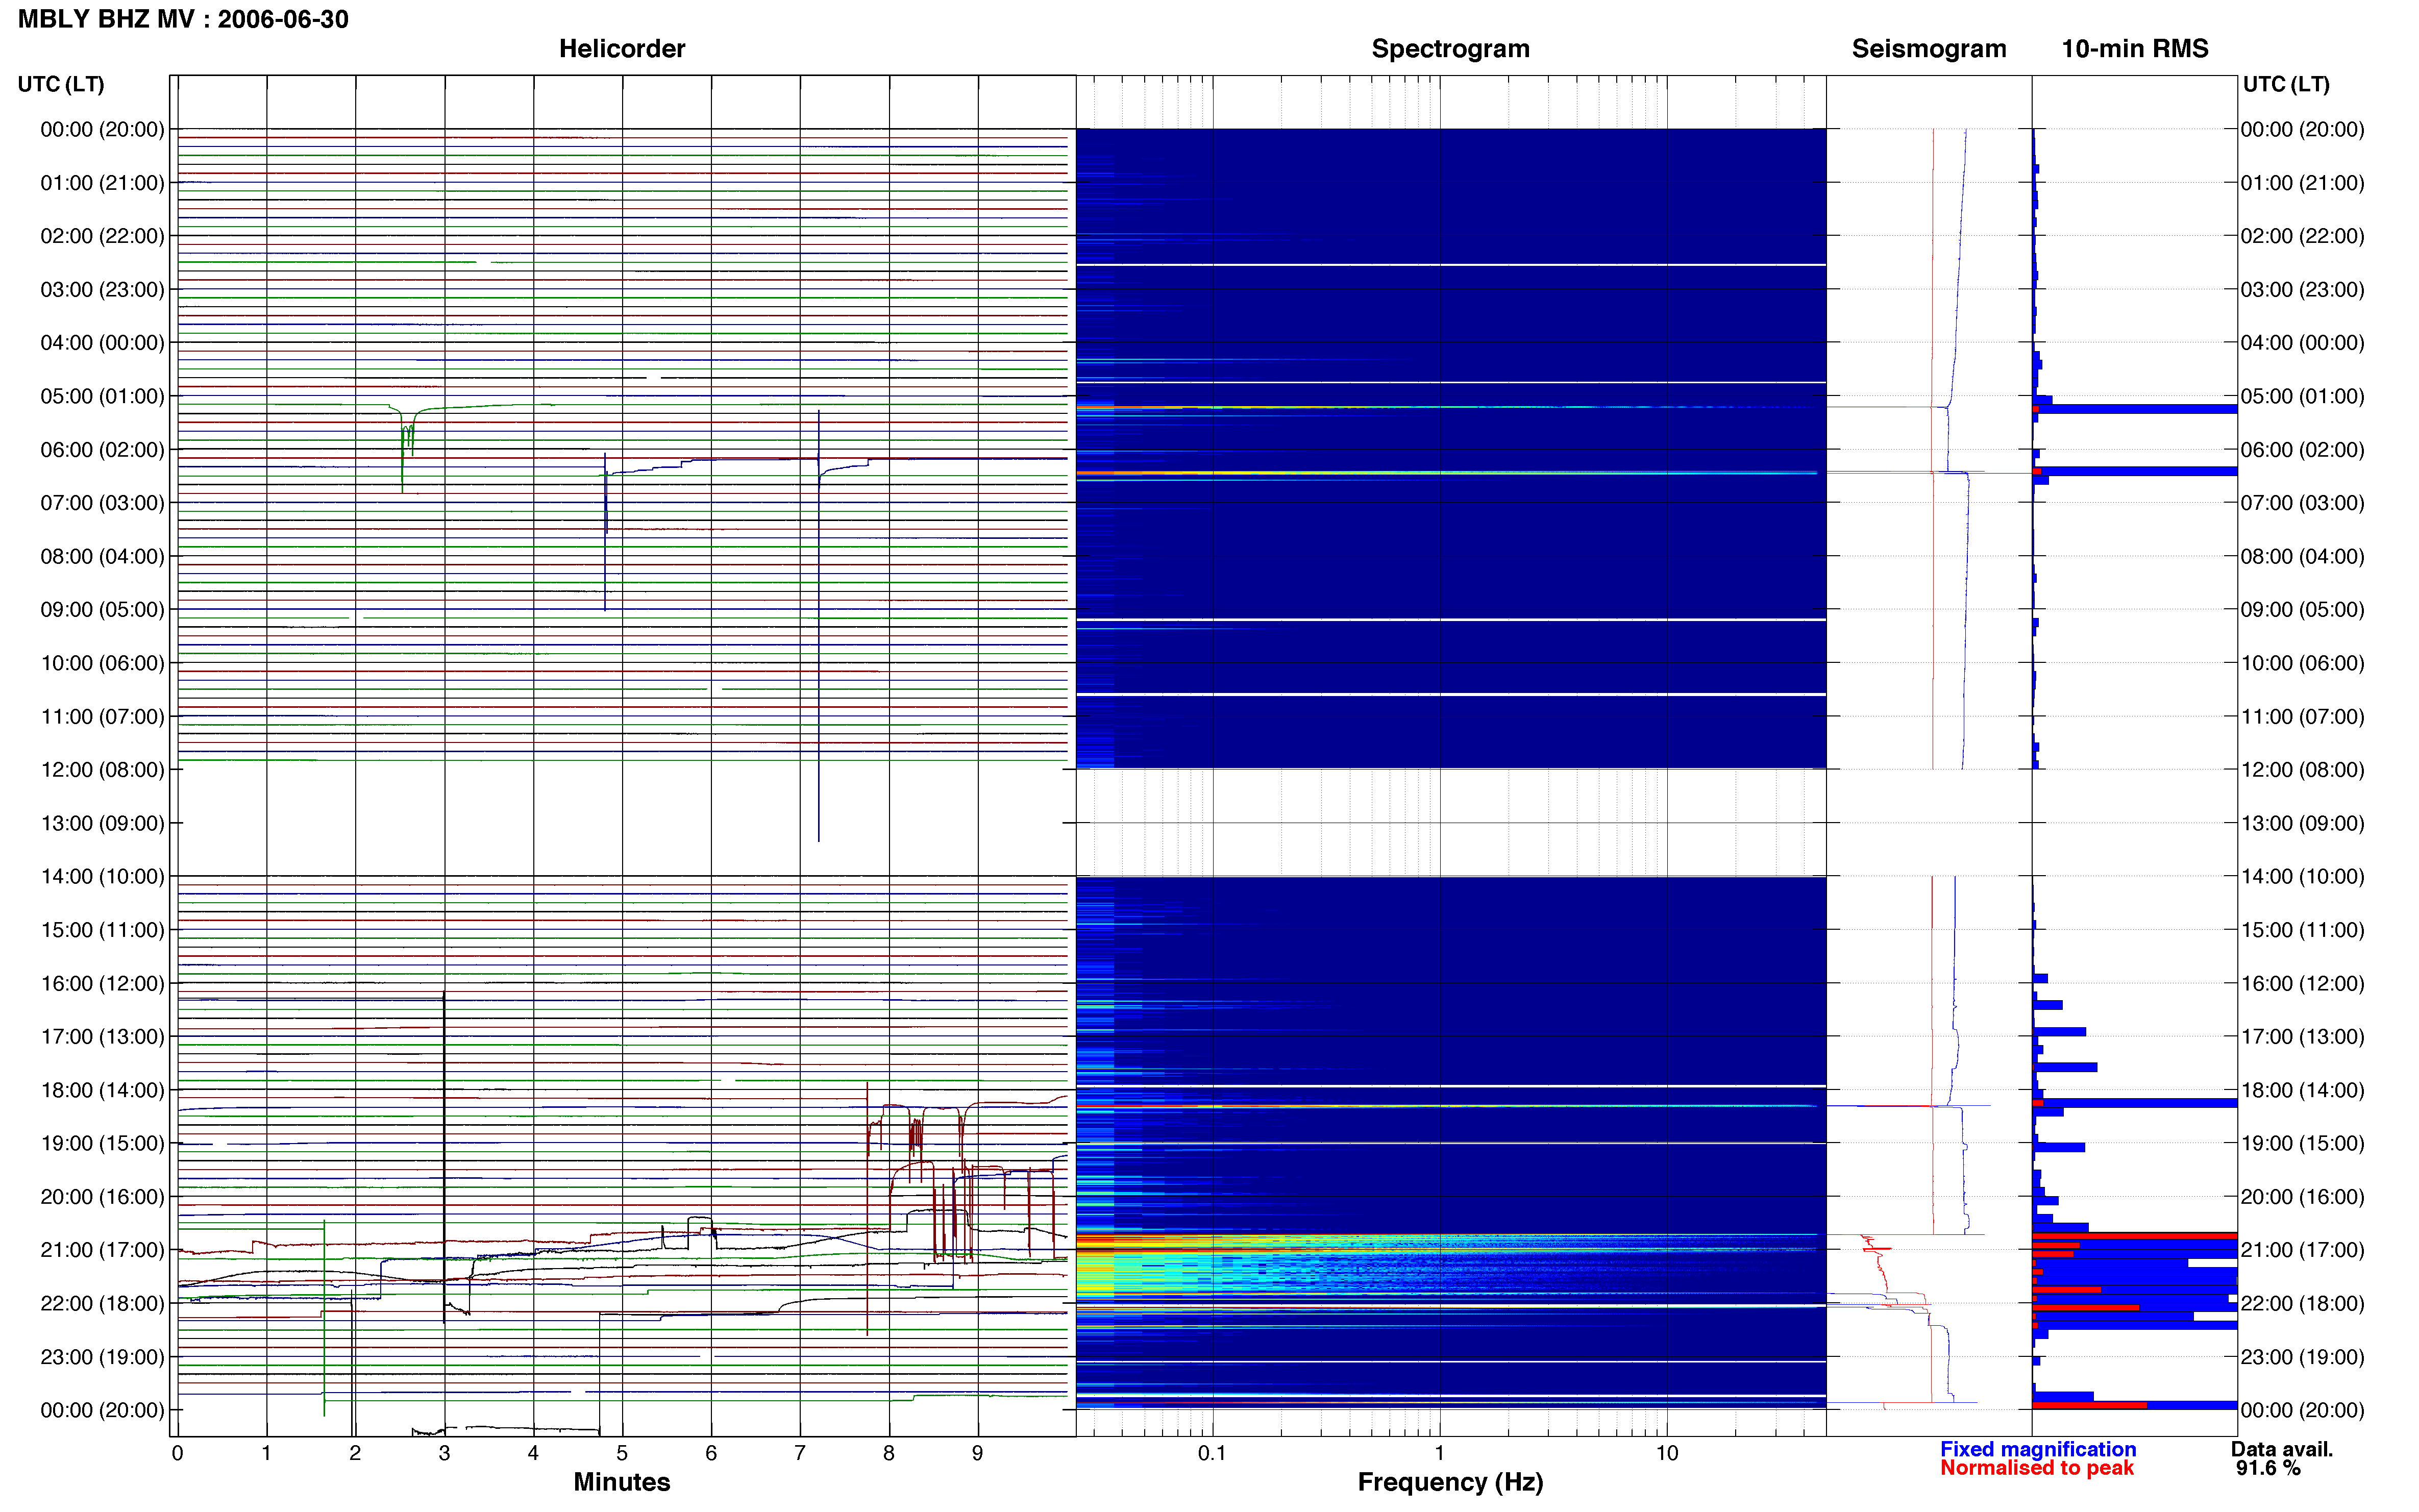Click the '1' frequency tick label
The height and width of the screenshot is (1512, 2419).
[1439, 1453]
